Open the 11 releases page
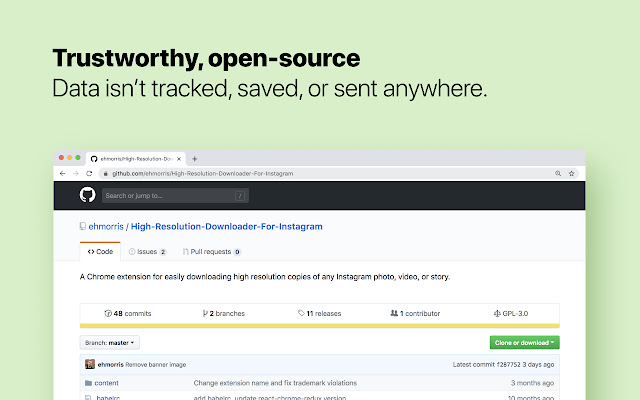The height and width of the screenshot is (400, 640). click(320, 313)
